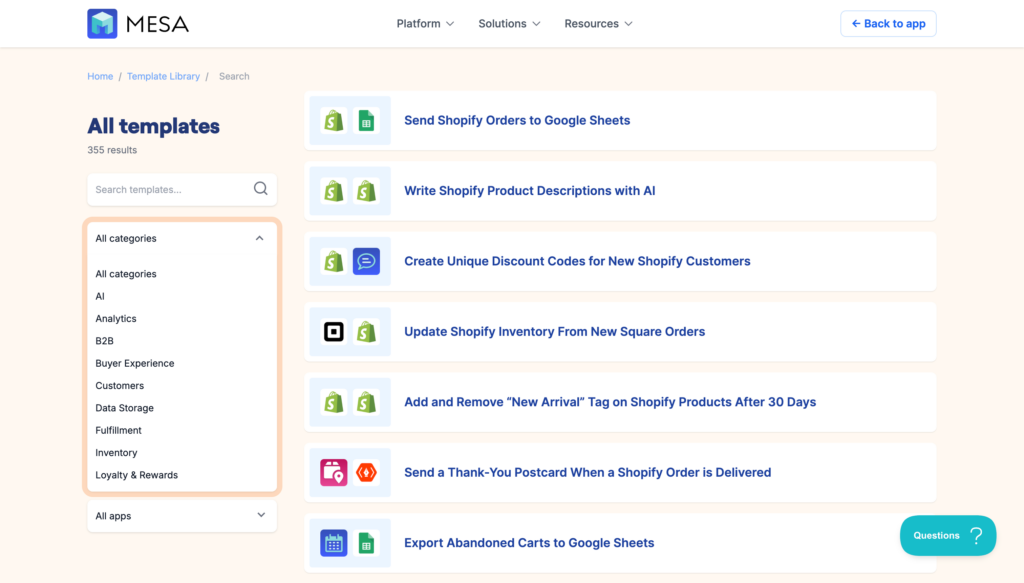This screenshot has height=583, width=1024.
Task: Open the Resources menu
Action: pyautogui.click(x=598, y=24)
